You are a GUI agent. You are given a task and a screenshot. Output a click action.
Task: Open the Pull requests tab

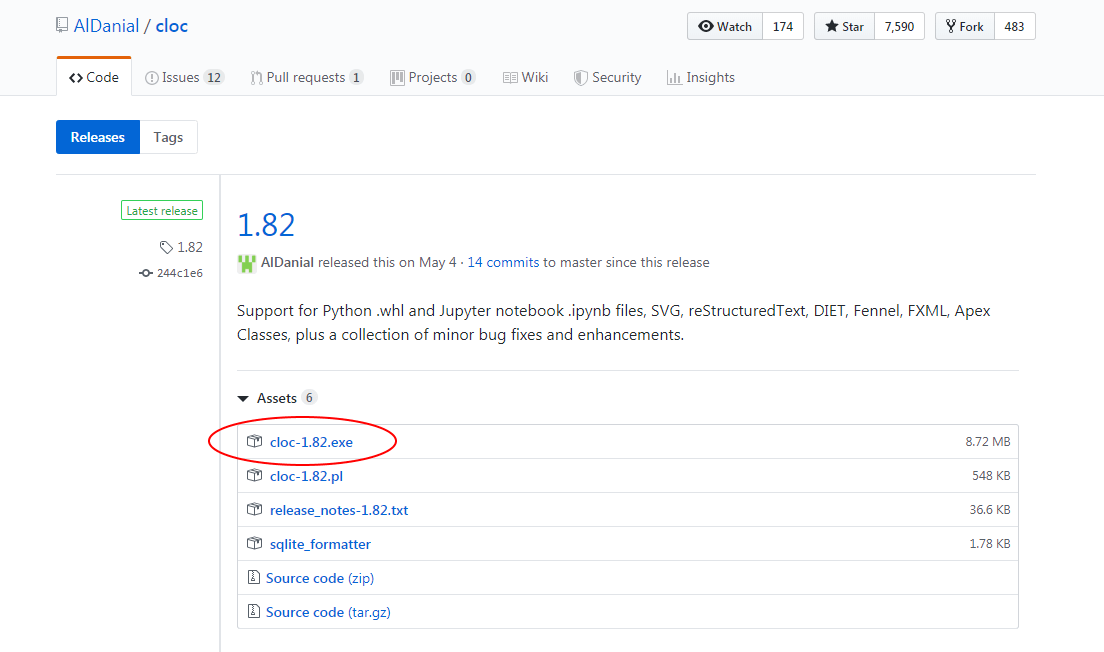[306, 77]
